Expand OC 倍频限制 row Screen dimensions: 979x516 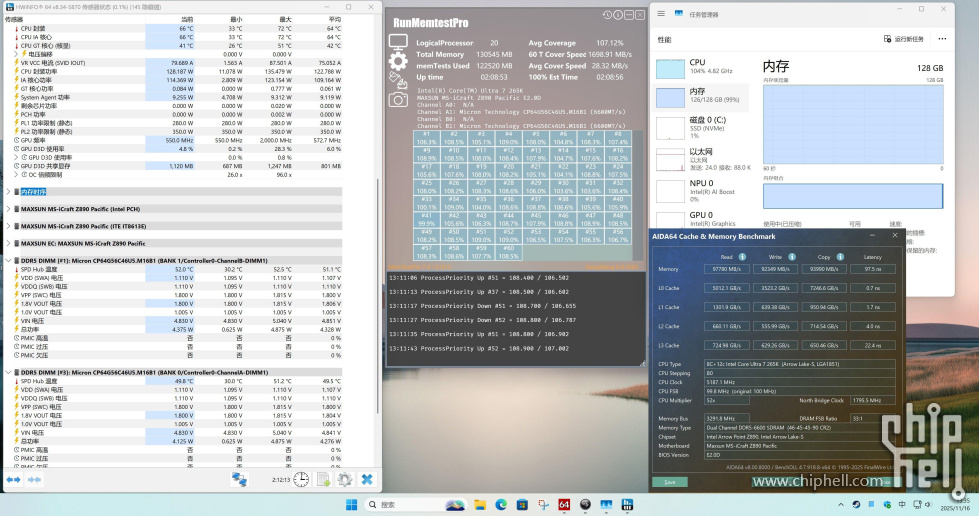17,175
